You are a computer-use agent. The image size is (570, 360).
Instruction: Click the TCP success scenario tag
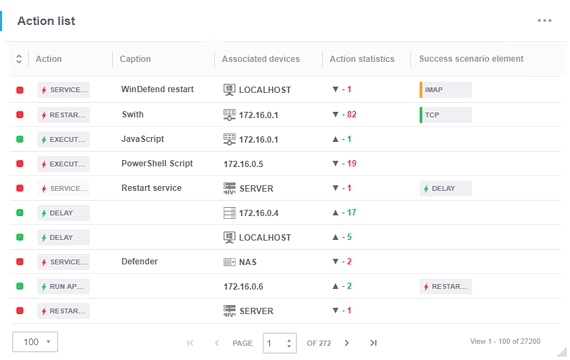[x=446, y=115]
